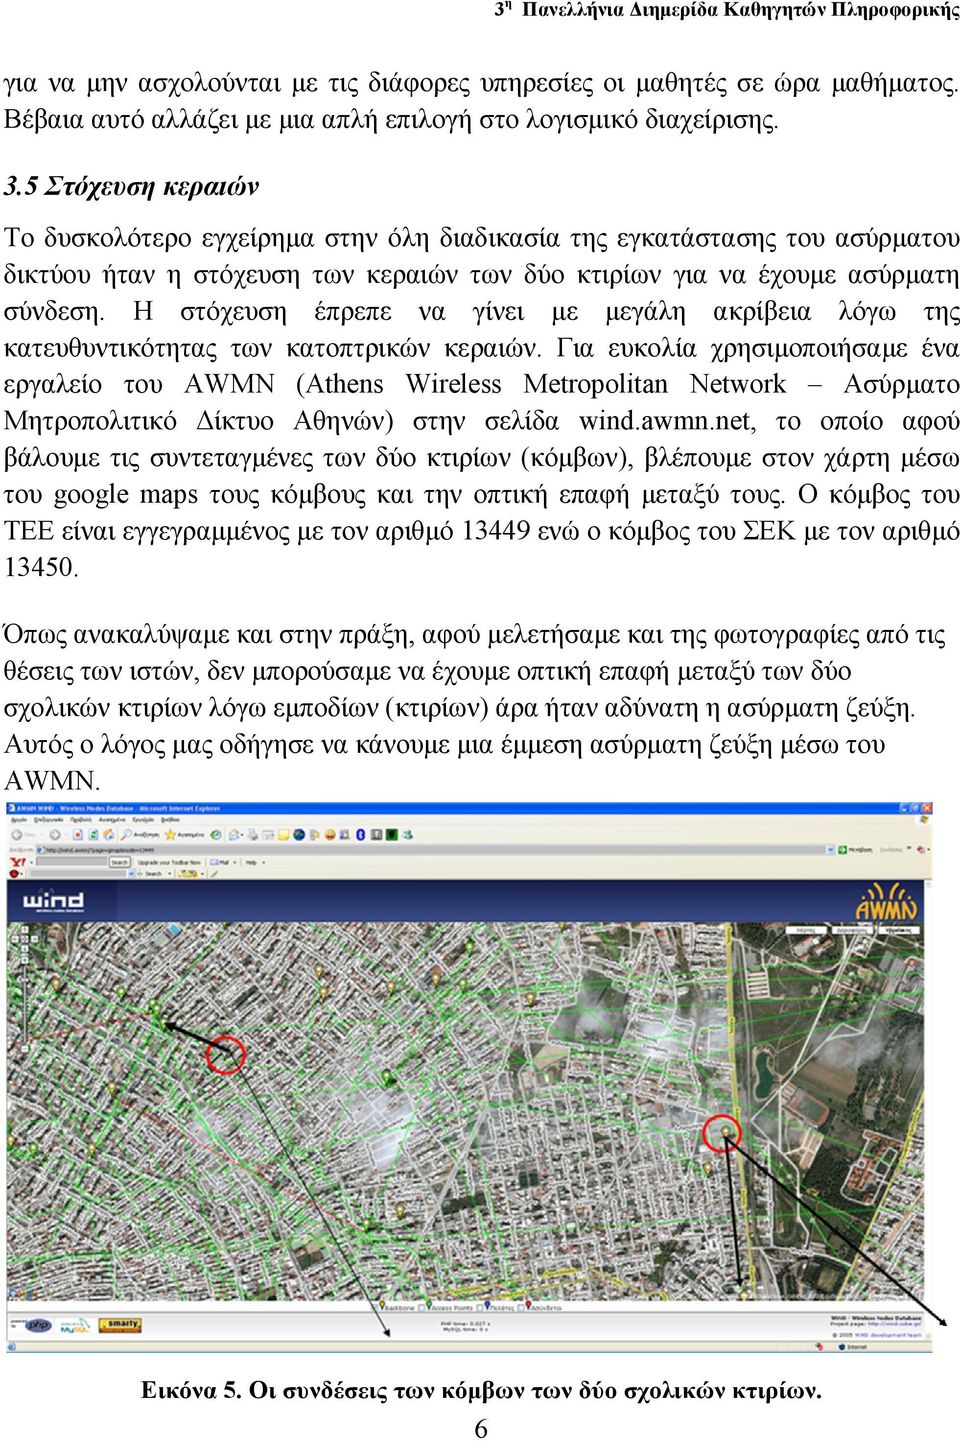This screenshot has height=1441, width=960.
Task: Click the pencil icon on second search toolbar
Action: click(214, 873)
